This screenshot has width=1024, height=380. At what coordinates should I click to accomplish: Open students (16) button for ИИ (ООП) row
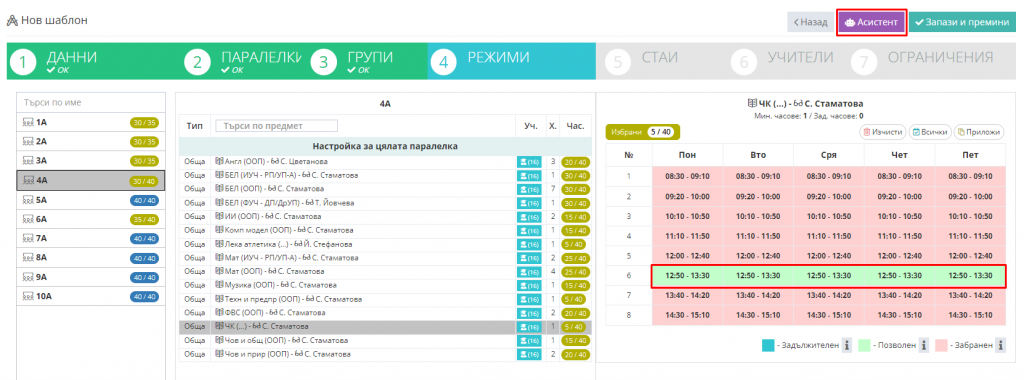click(x=529, y=216)
